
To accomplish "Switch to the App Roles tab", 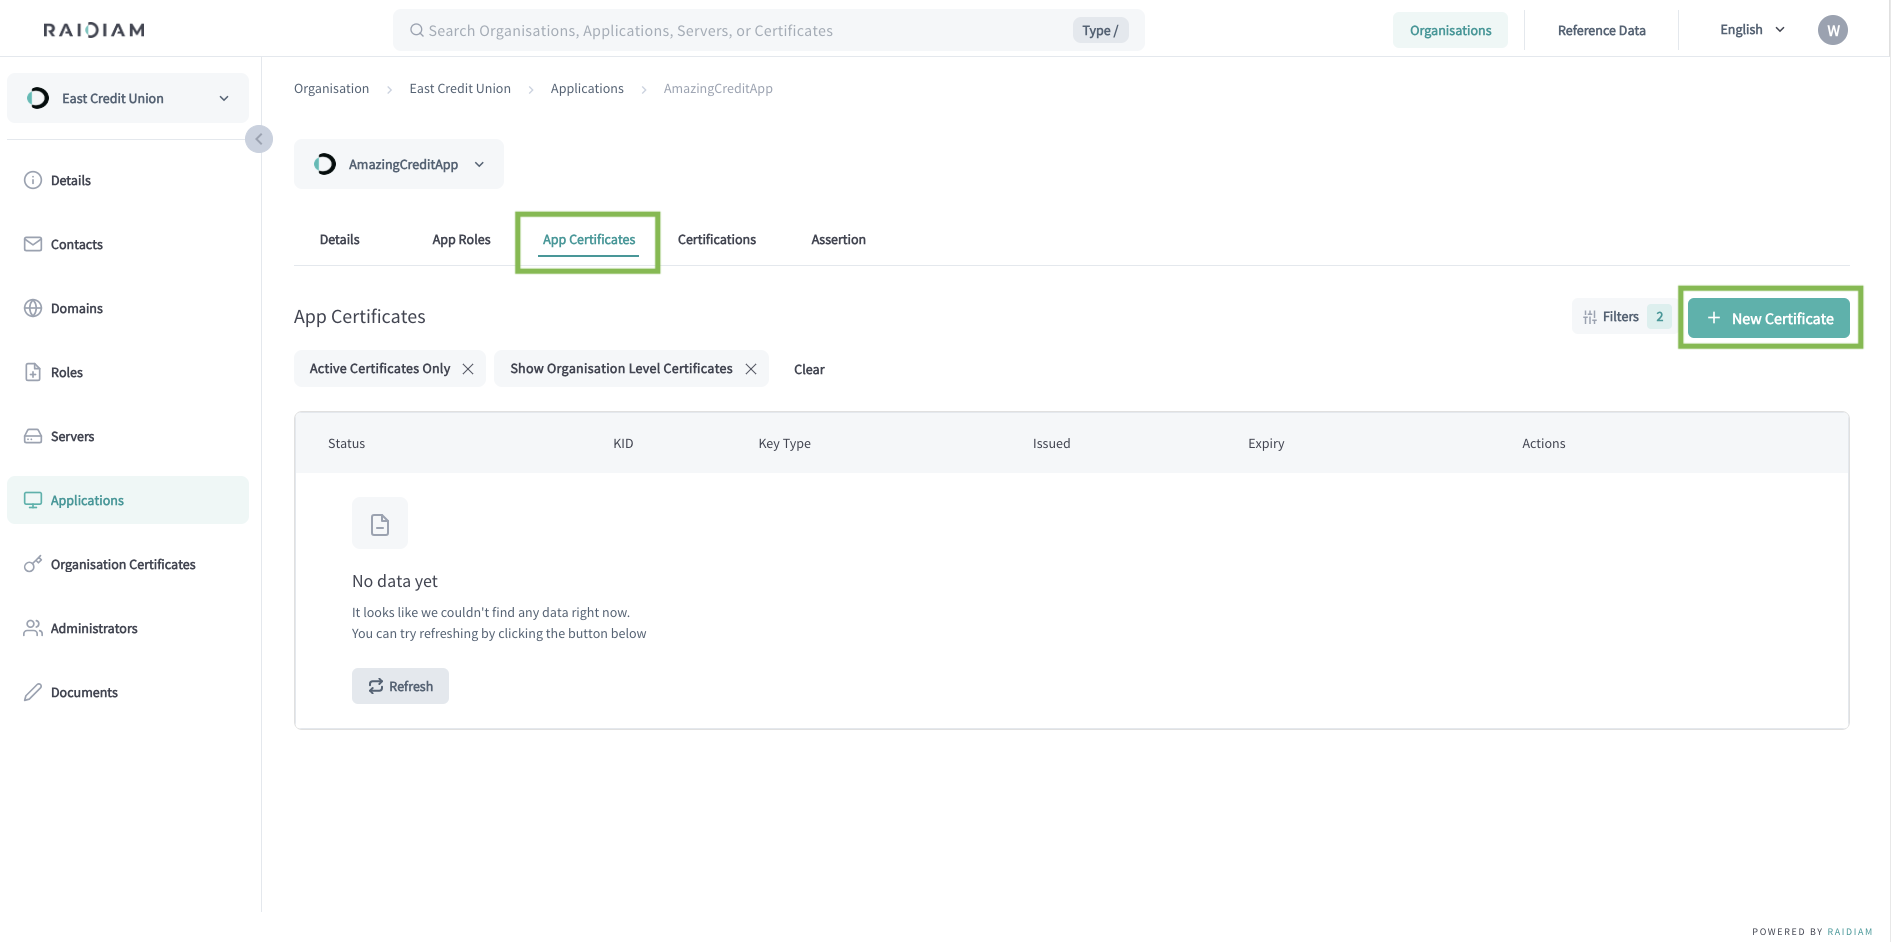I will tap(461, 240).
